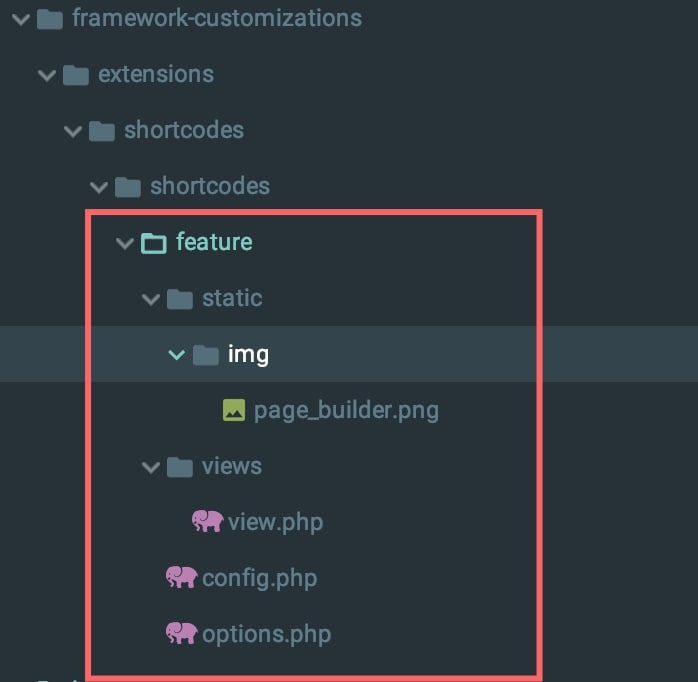698x682 pixels.
Task: Click the view.php elephant icon
Action: click(x=207, y=521)
